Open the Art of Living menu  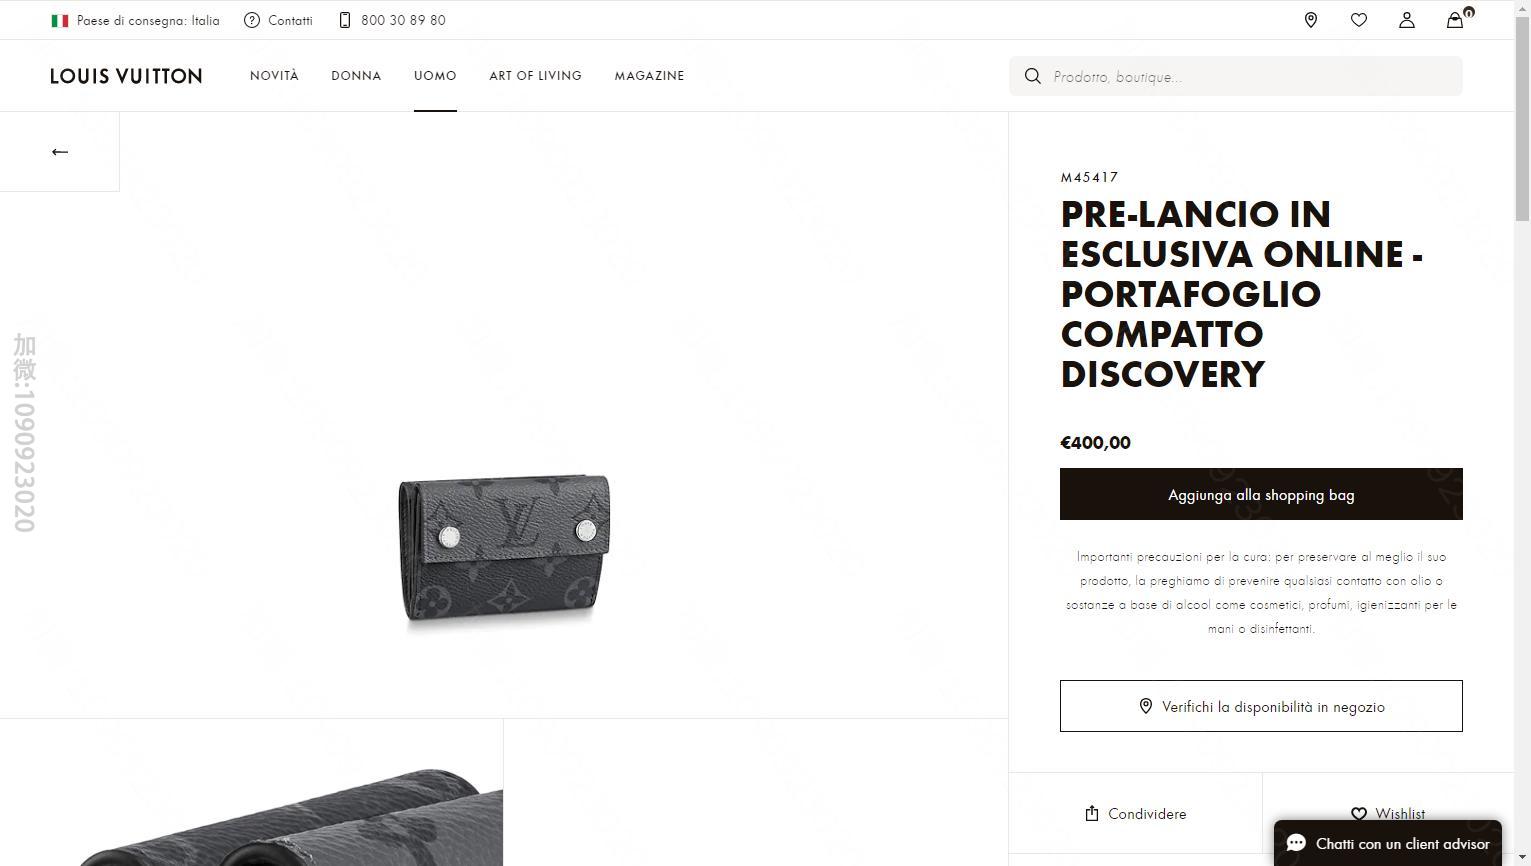(535, 76)
